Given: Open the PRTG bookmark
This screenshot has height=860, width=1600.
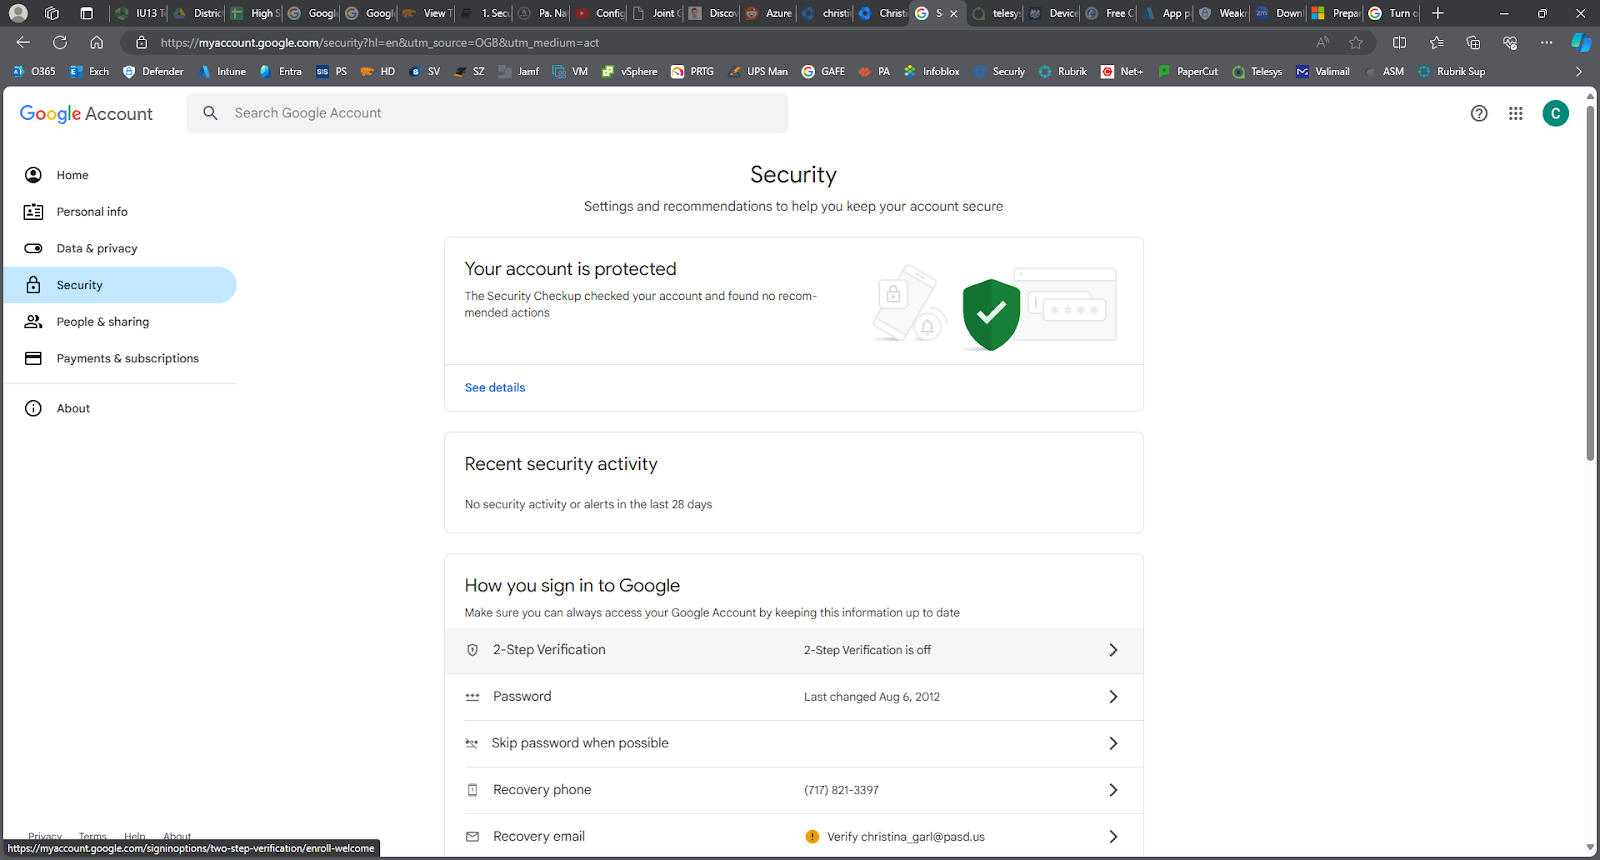Looking at the screenshot, I should click(x=692, y=71).
